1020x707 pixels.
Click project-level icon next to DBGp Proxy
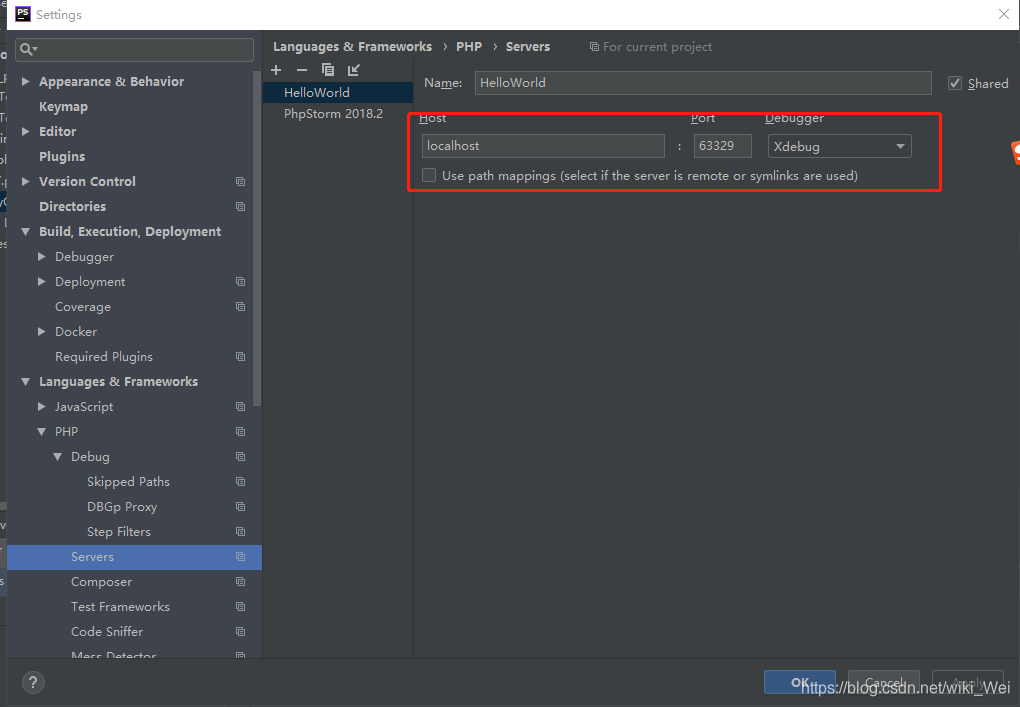241,507
